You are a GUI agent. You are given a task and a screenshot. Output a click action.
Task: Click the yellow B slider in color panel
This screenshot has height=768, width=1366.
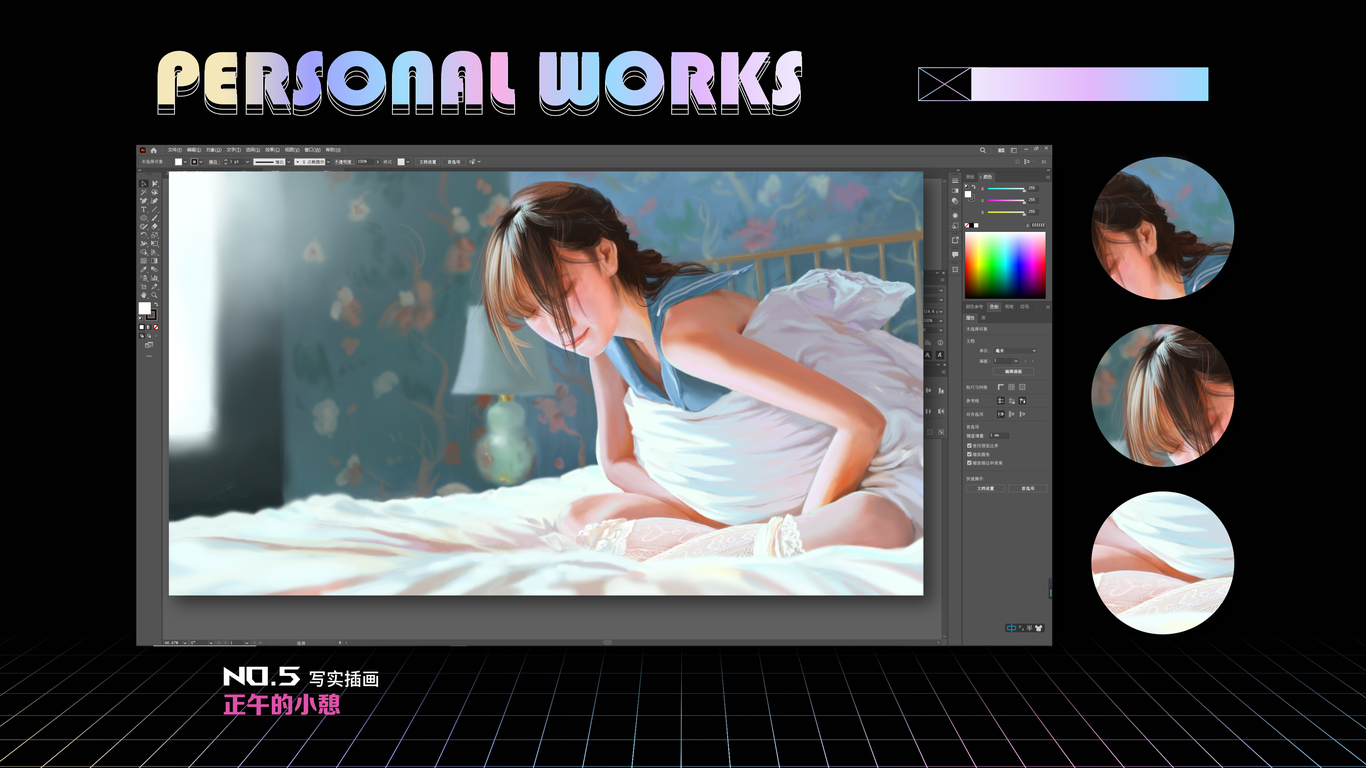(1006, 212)
